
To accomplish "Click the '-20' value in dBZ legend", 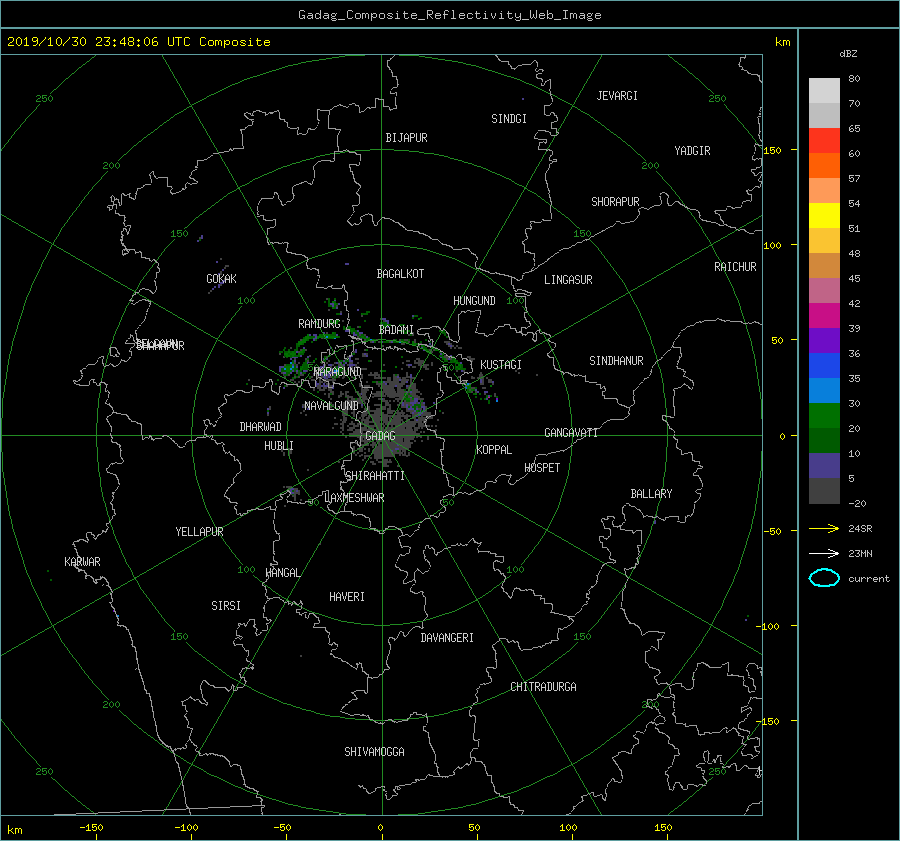I will pos(857,503).
